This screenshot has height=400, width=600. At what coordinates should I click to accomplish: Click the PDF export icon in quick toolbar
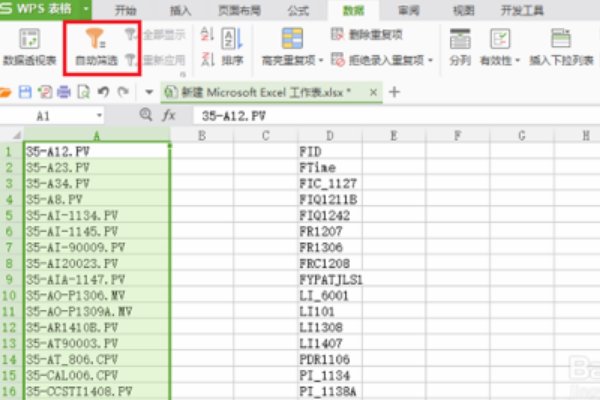[45, 92]
